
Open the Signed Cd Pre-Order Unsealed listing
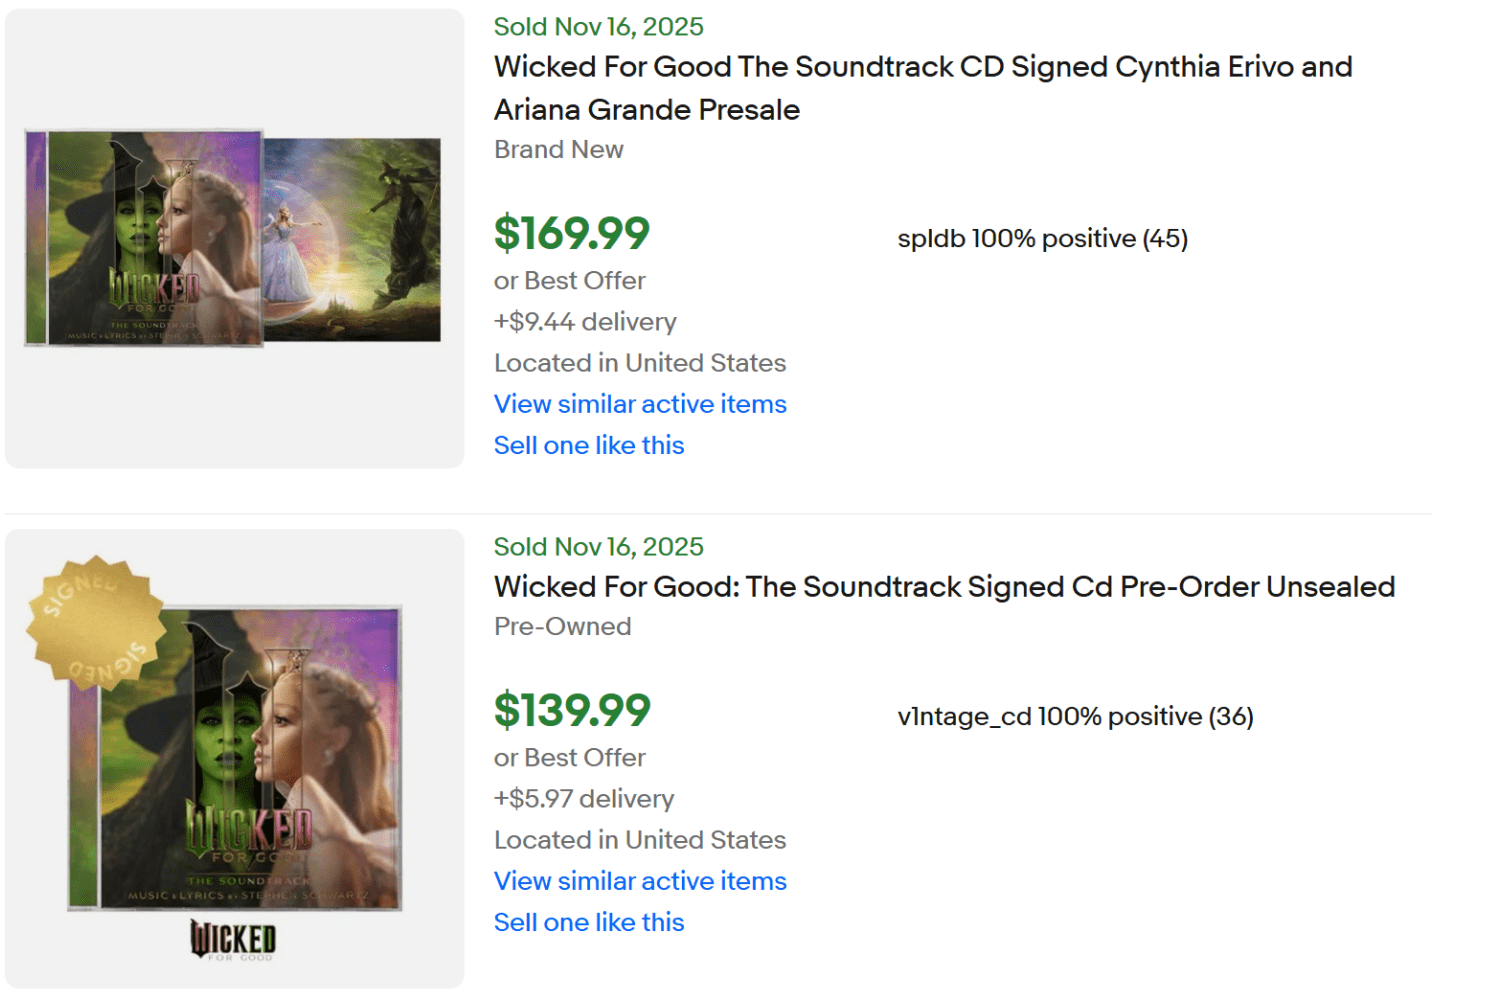point(943,587)
